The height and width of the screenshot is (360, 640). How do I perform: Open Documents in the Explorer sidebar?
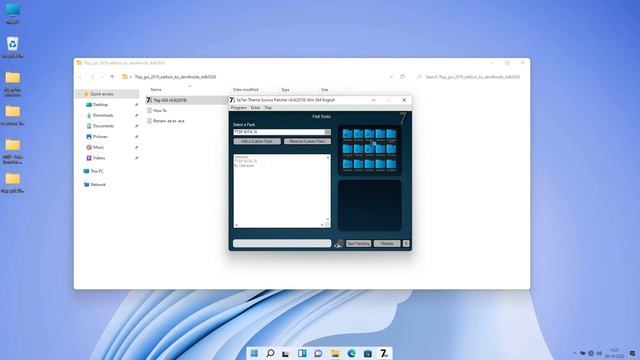click(103, 126)
